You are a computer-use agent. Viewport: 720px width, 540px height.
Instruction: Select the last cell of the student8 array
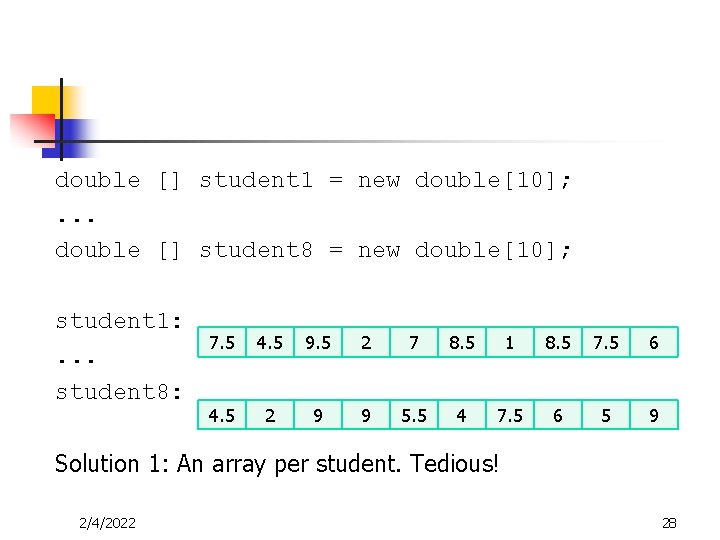[x=653, y=415]
